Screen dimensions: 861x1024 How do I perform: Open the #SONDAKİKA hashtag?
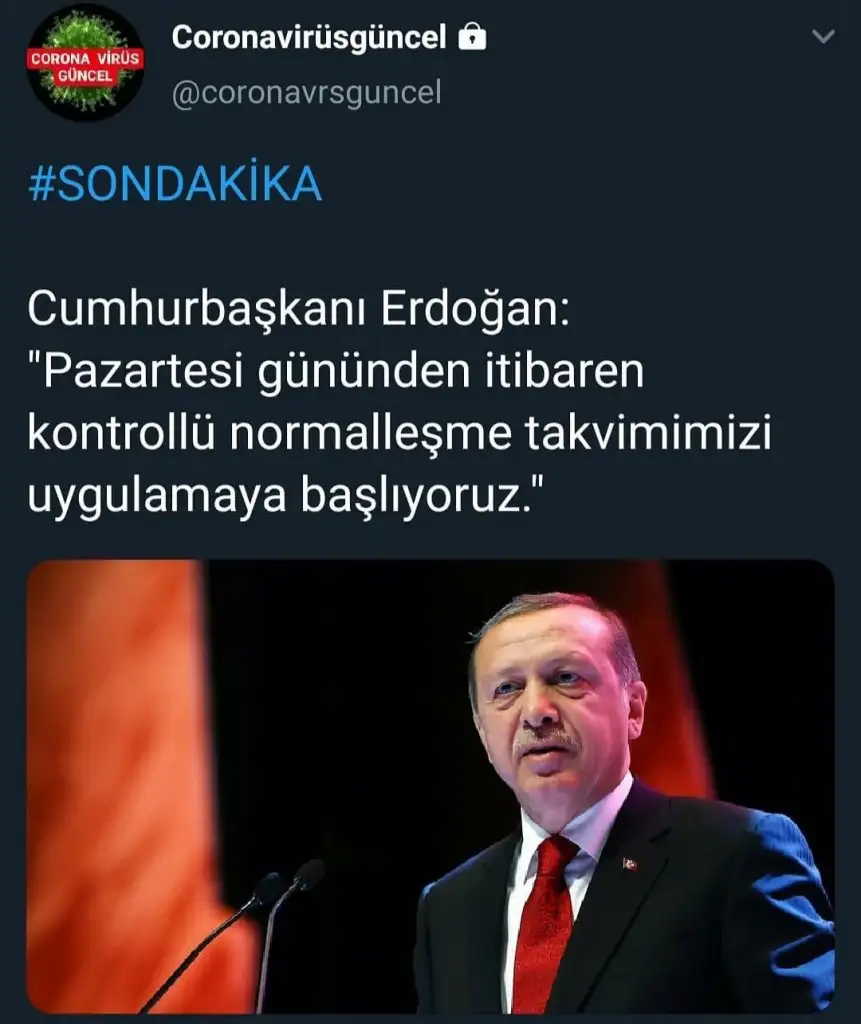coord(175,184)
